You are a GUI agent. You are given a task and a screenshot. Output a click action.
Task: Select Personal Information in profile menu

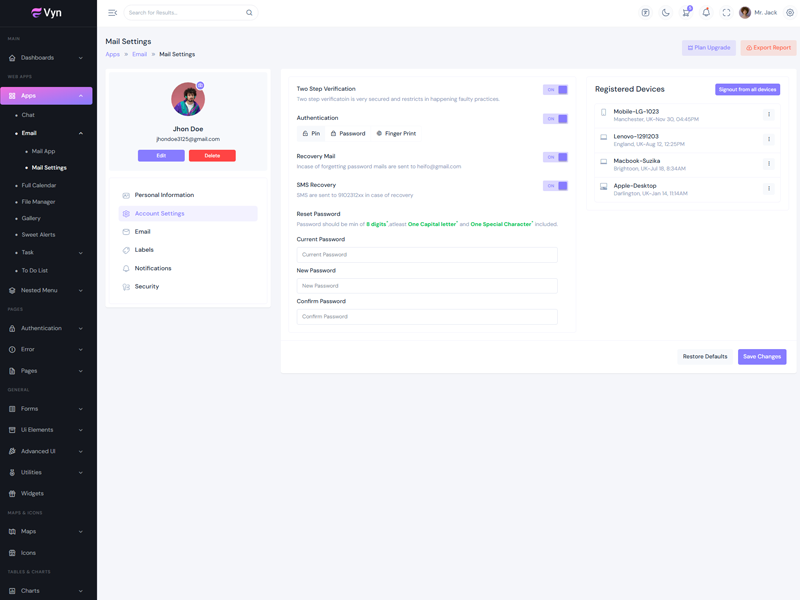point(164,195)
